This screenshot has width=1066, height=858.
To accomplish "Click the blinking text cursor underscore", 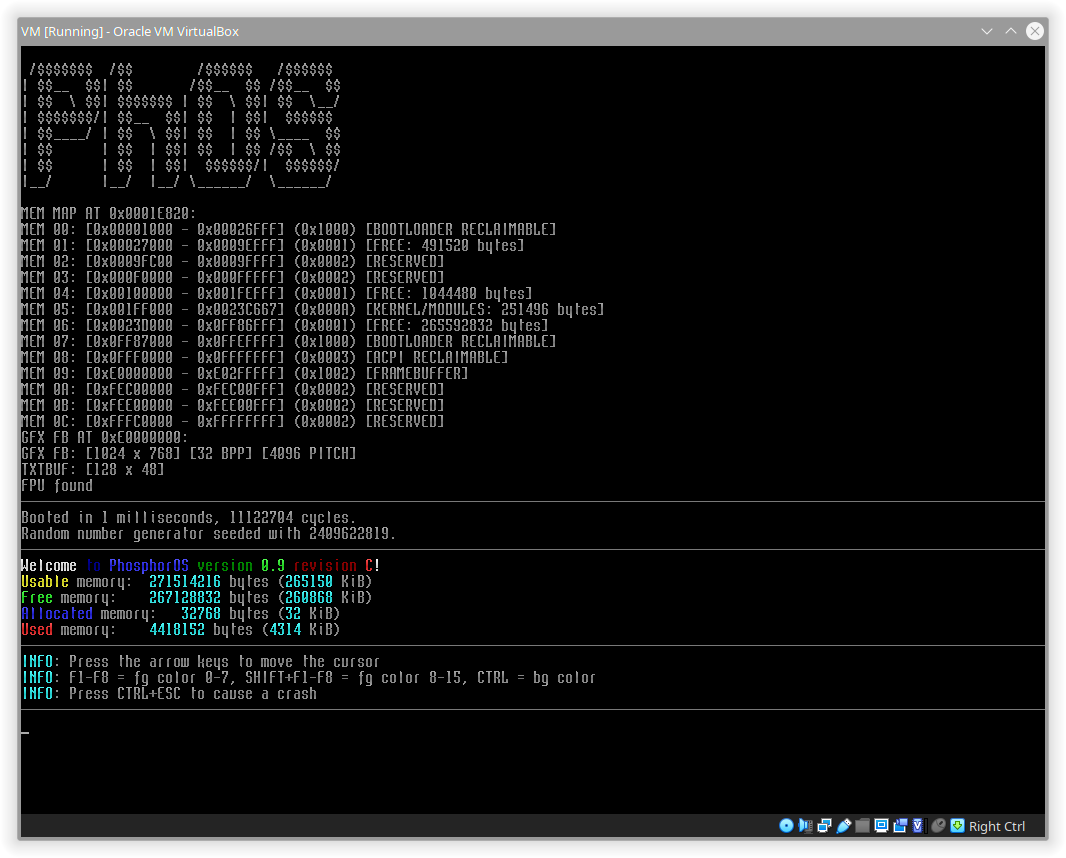I will coord(25,733).
